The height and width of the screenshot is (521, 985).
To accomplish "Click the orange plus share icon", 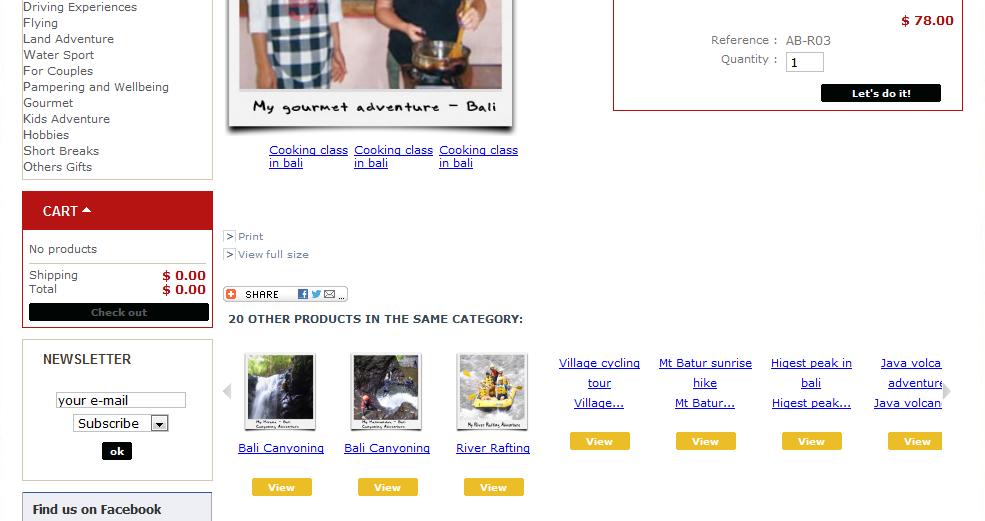I will (x=231, y=294).
